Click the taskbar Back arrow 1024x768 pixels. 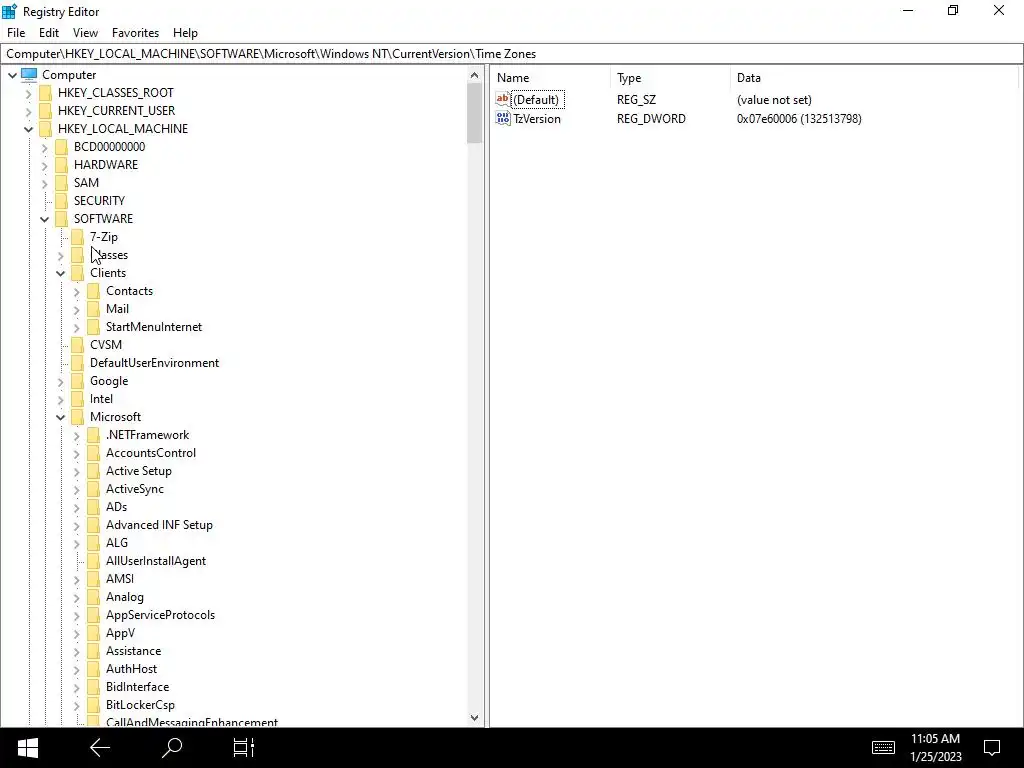(x=100, y=748)
